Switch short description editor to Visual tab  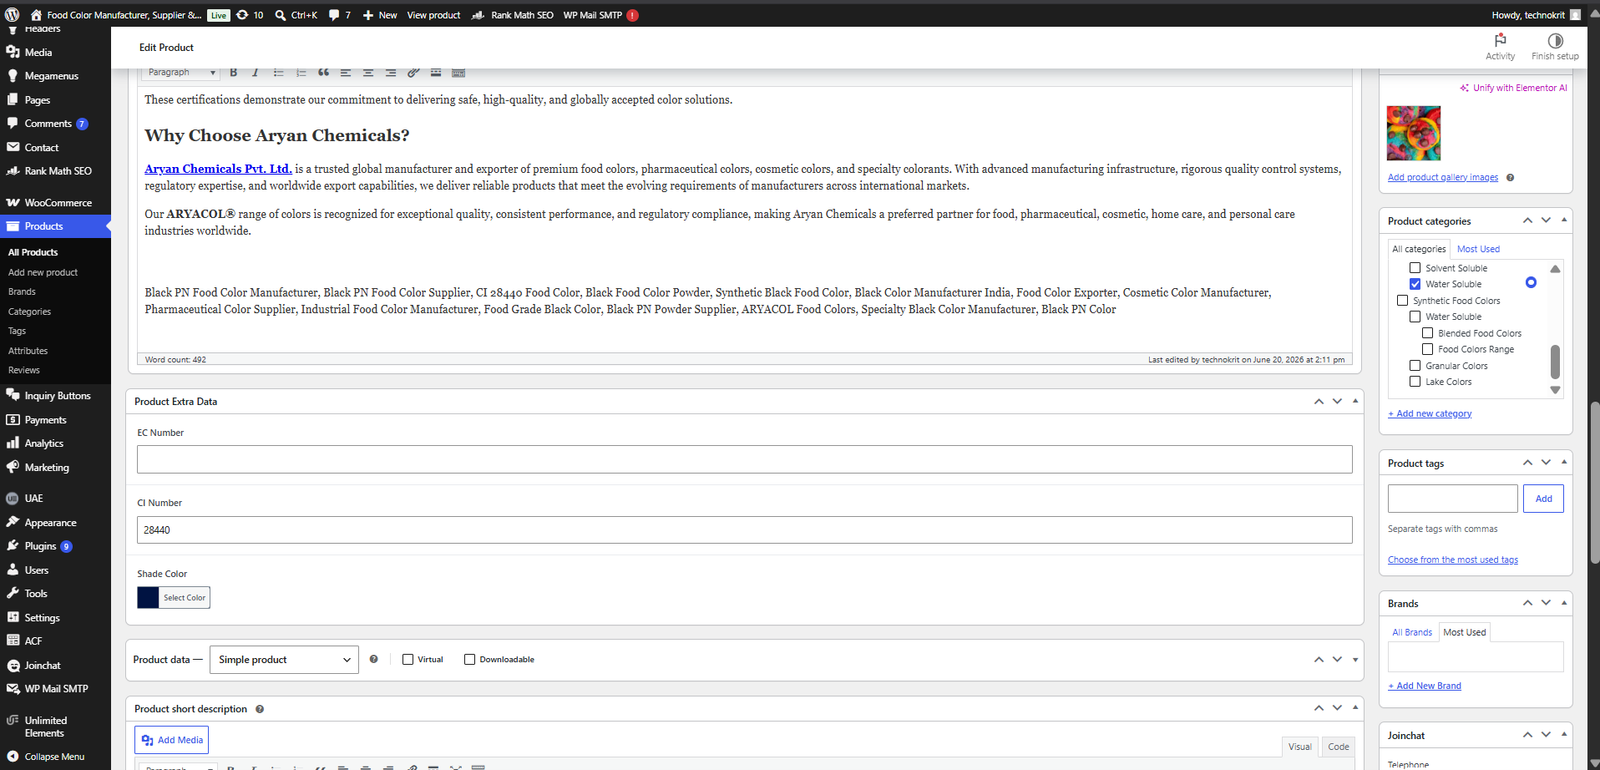click(1300, 746)
